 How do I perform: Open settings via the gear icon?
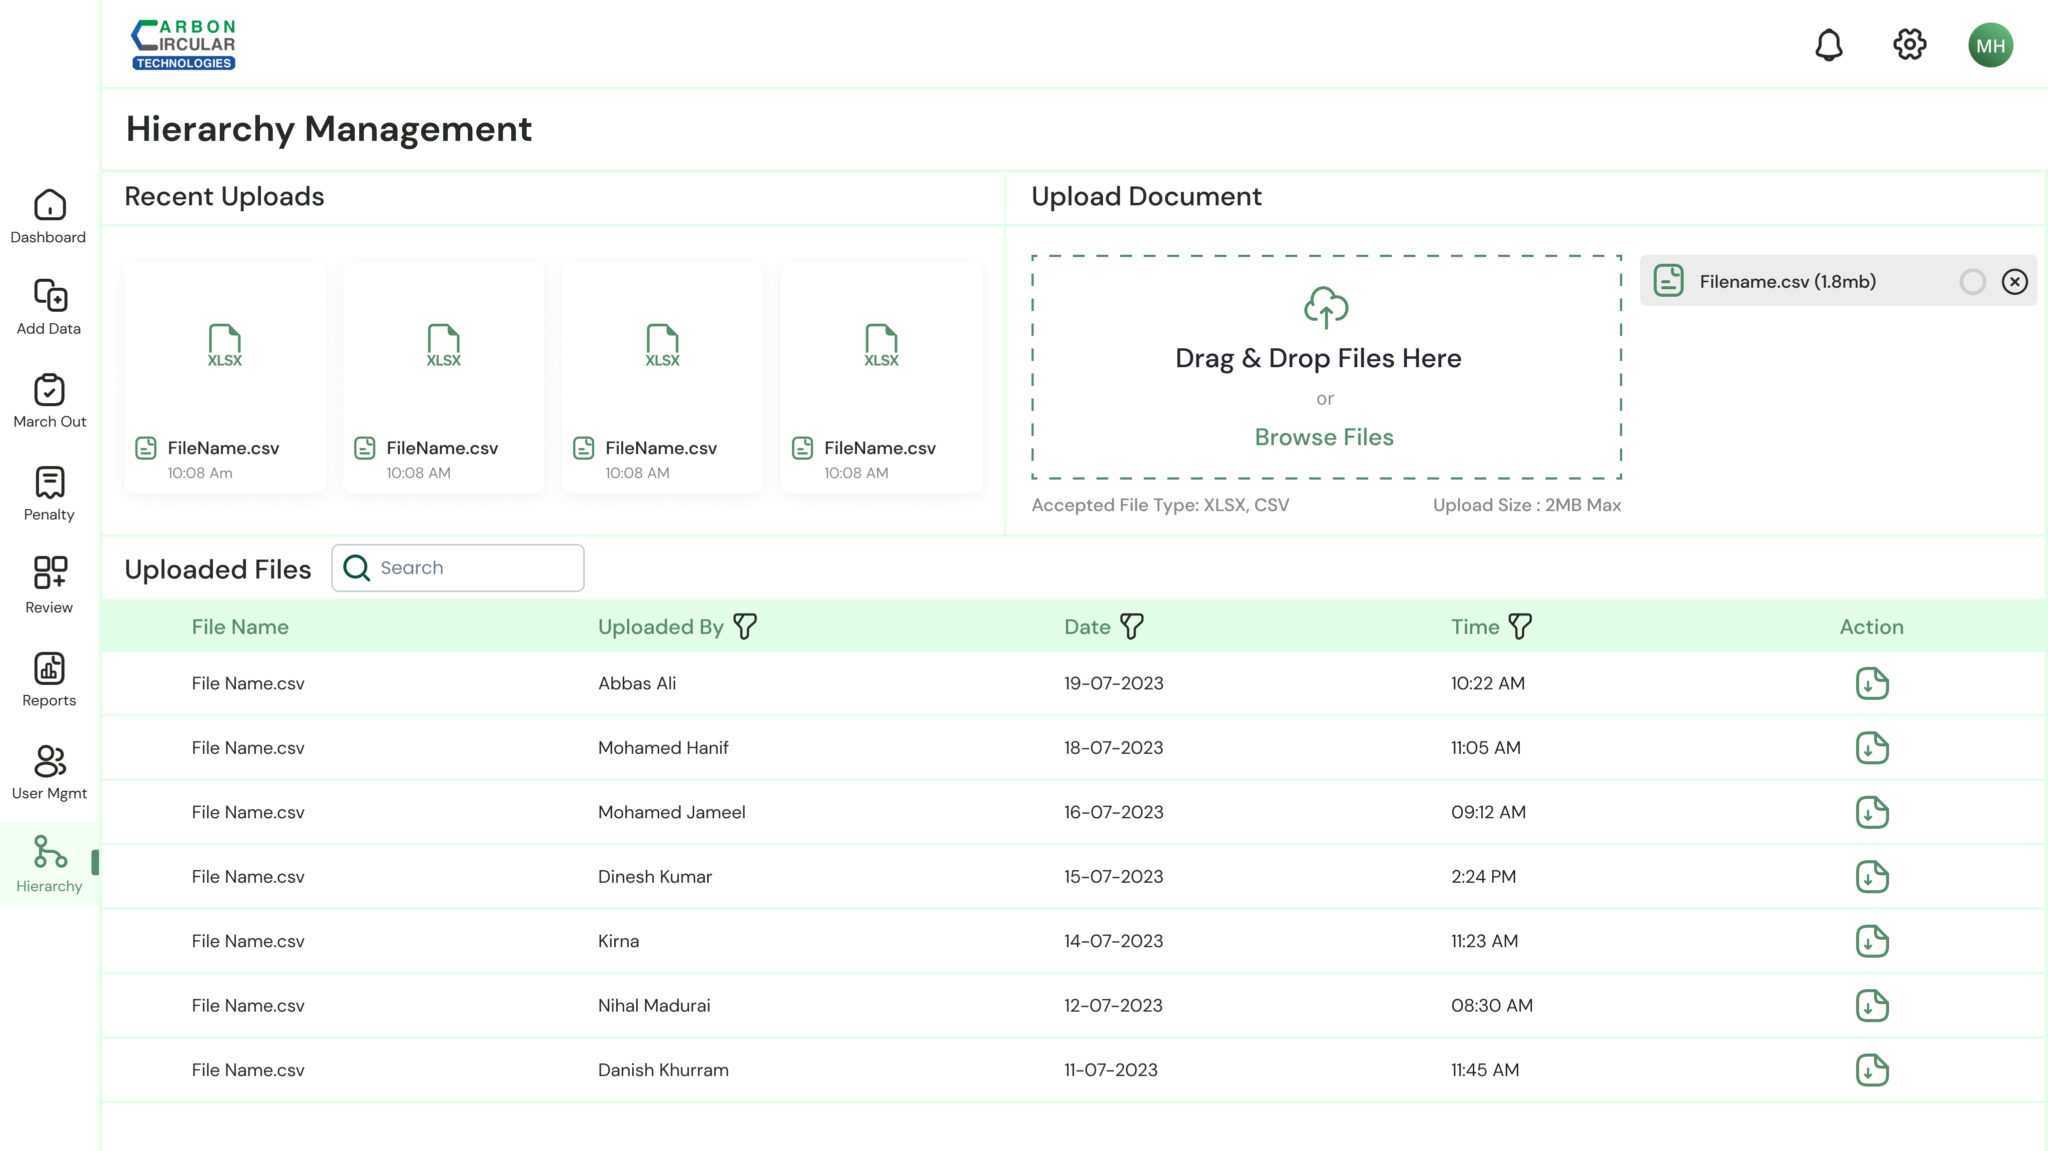pos(1909,45)
